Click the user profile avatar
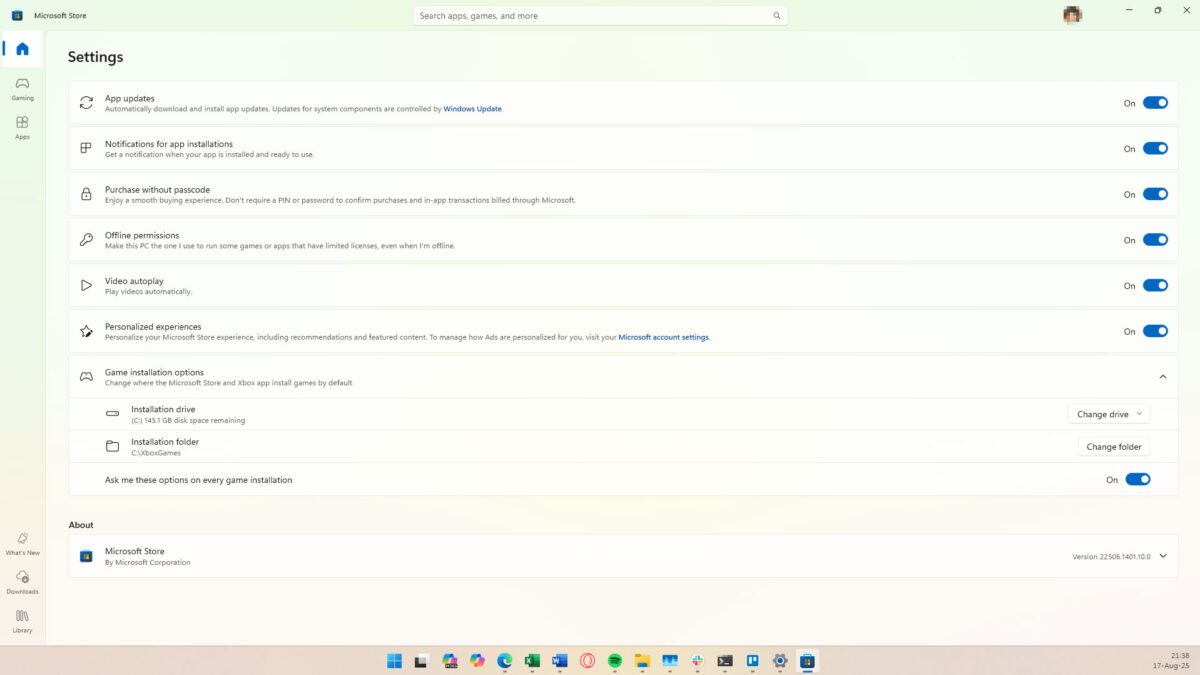Image resolution: width=1200 pixels, height=675 pixels. coord(1072,15)
